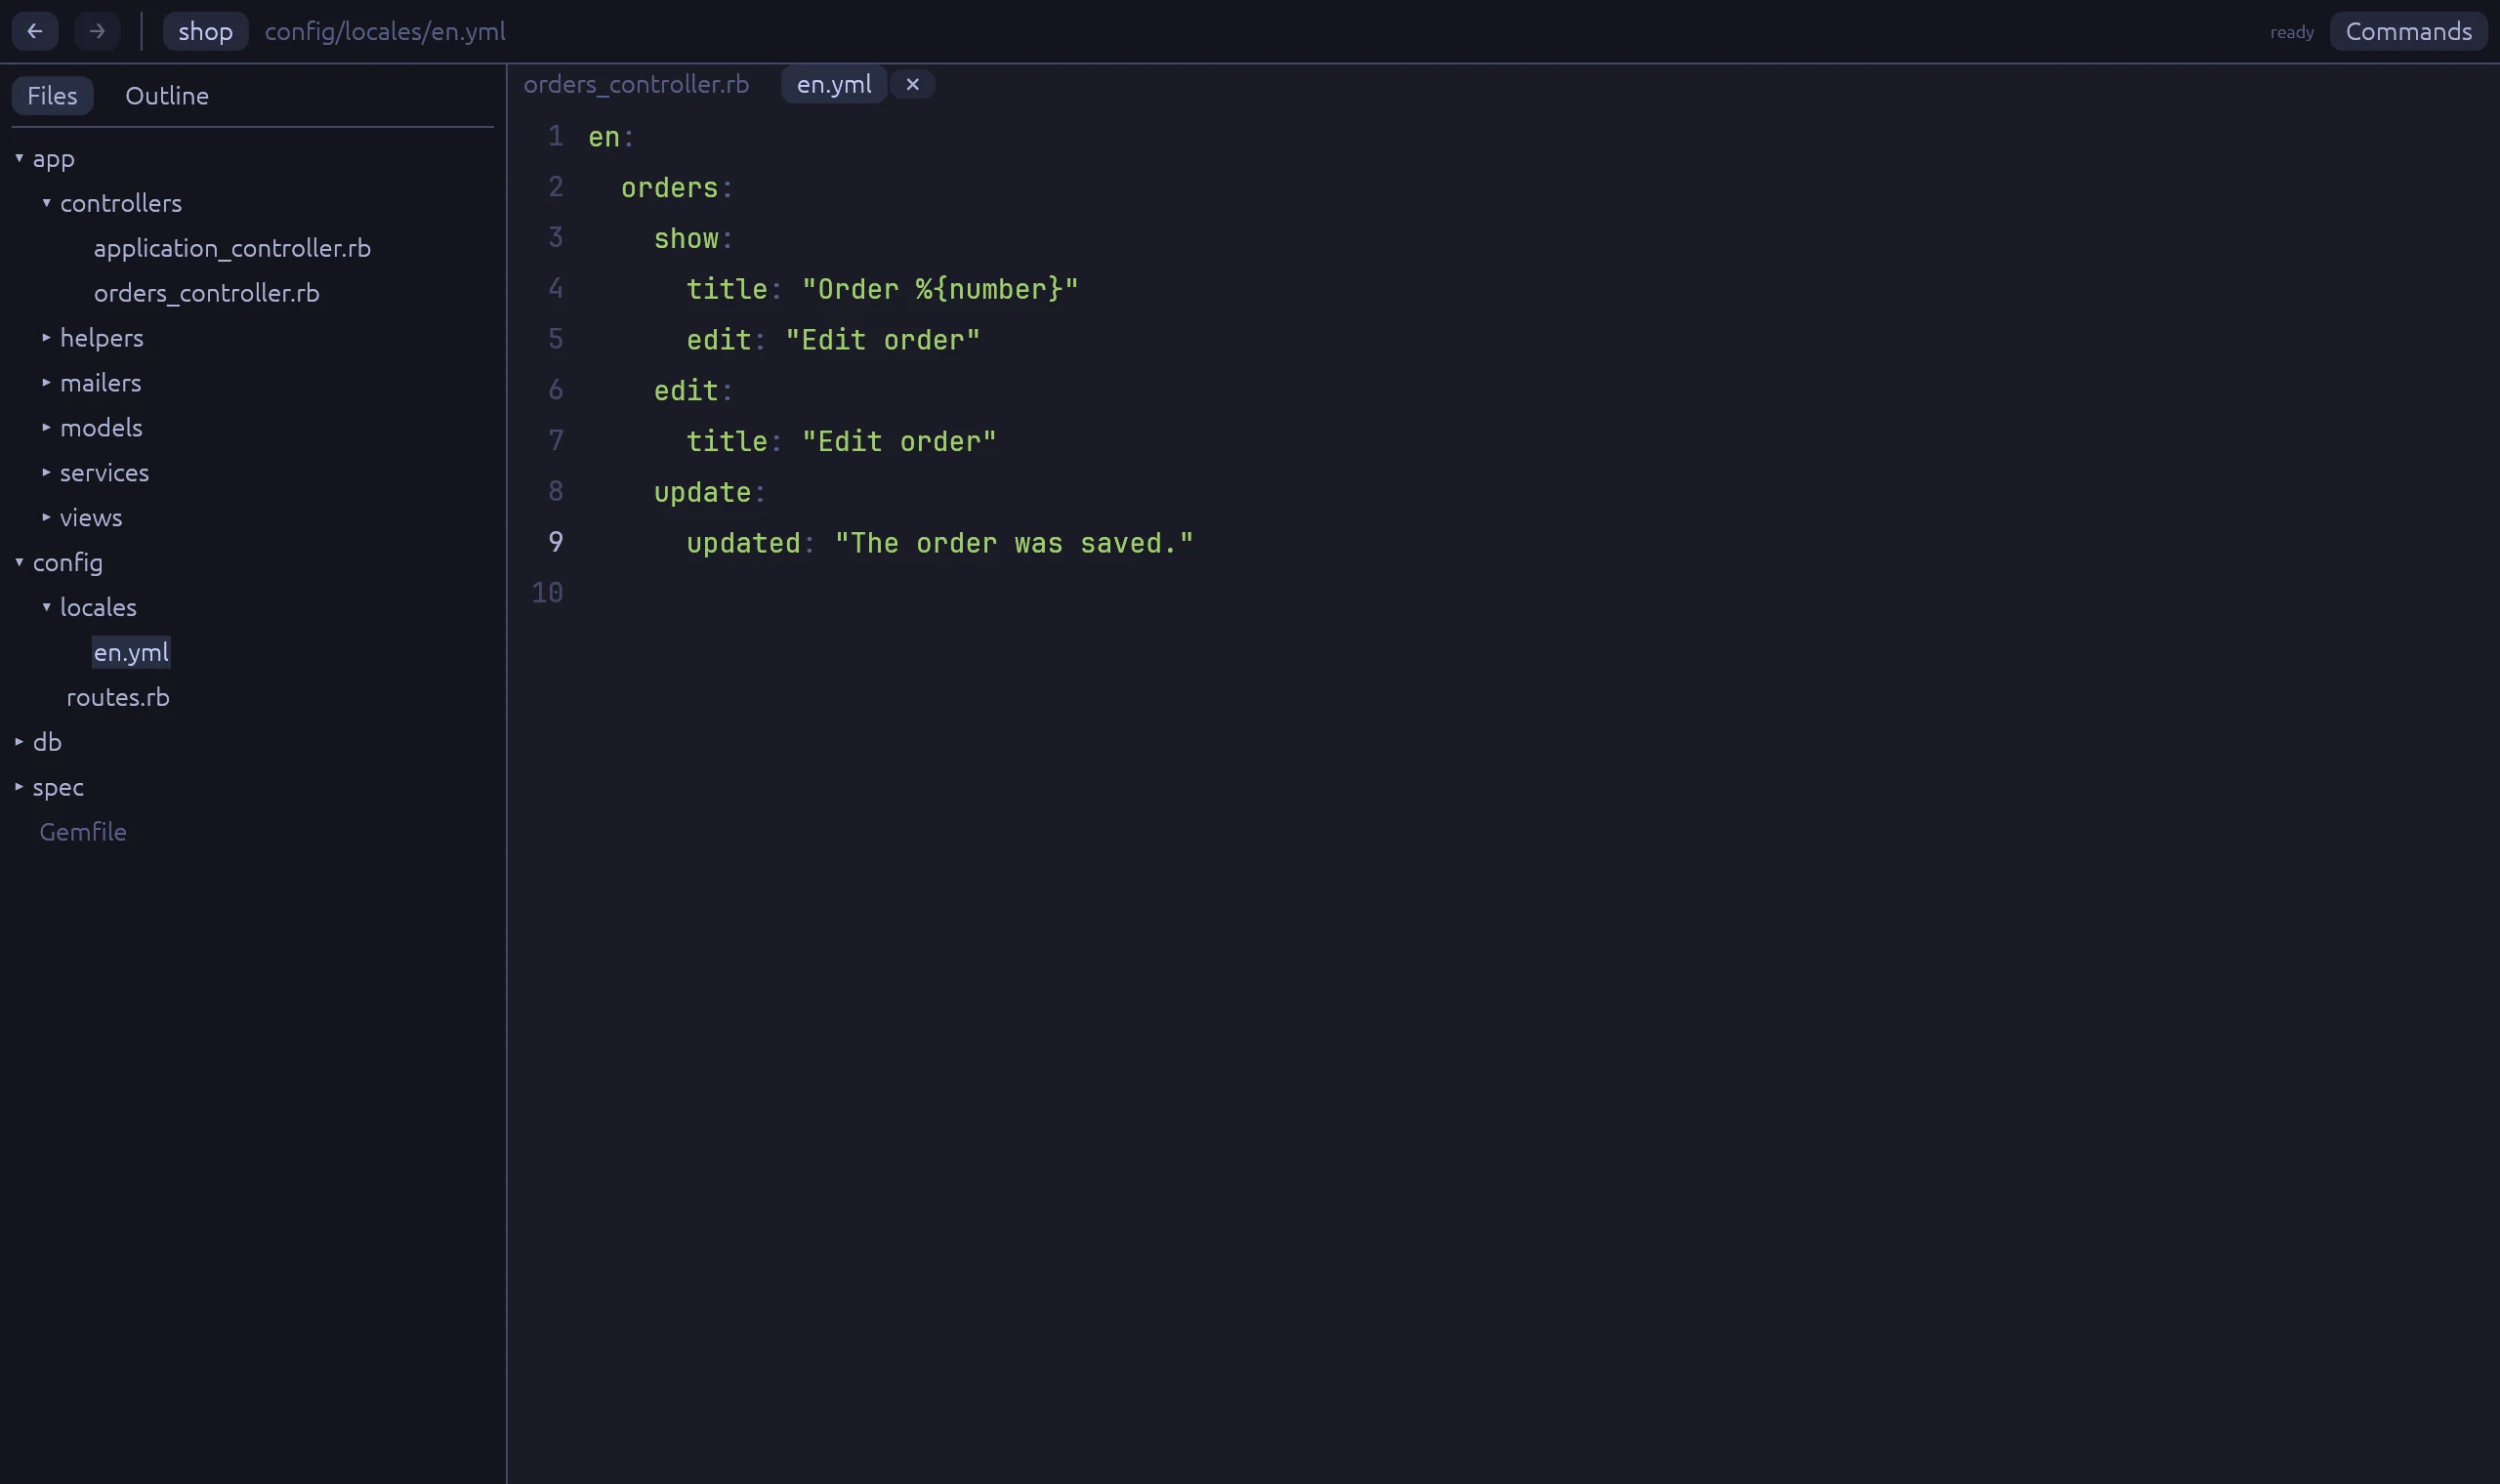
Task: Collapse the locales folder arrow
Action: tap(46, 607)
